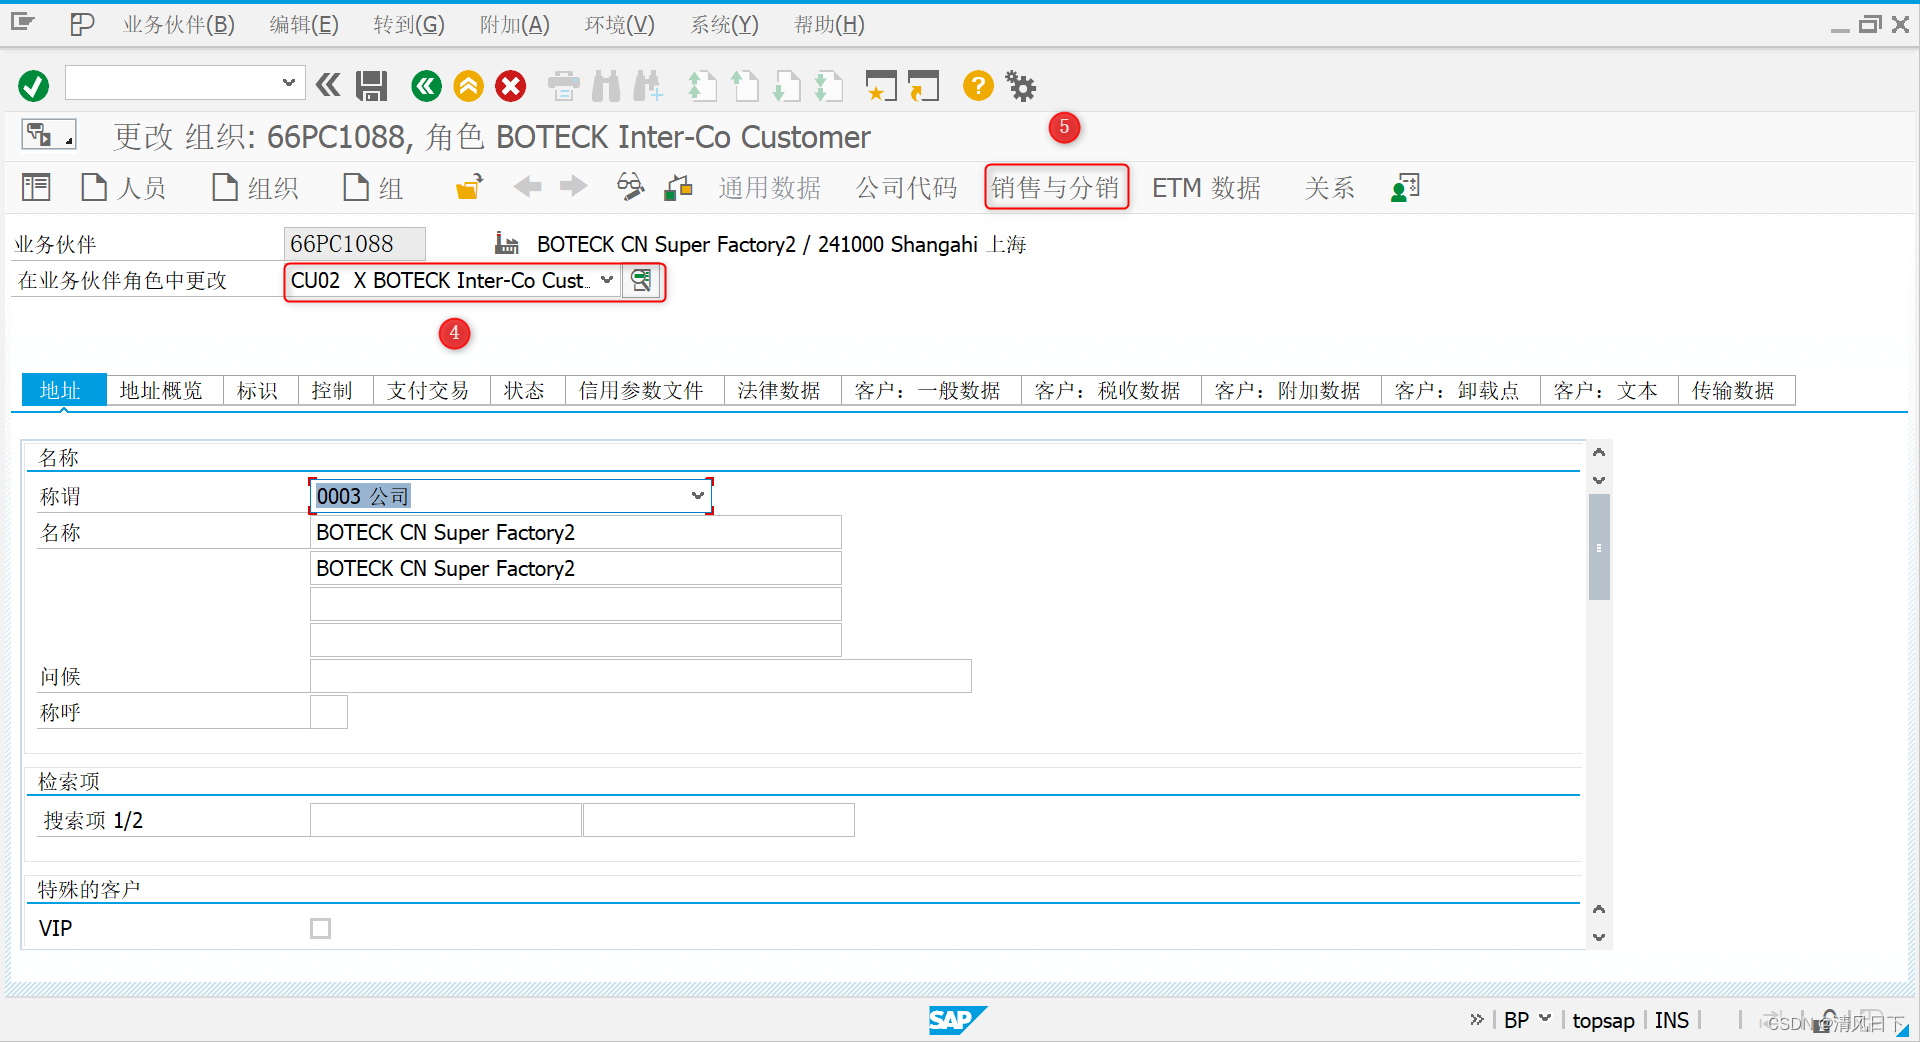Image resolution: width=1920 pixels, height=1042 pixels.
Task: Click the first 名称 field BOTECK CN Super Factory2
Action: [576, 532]
